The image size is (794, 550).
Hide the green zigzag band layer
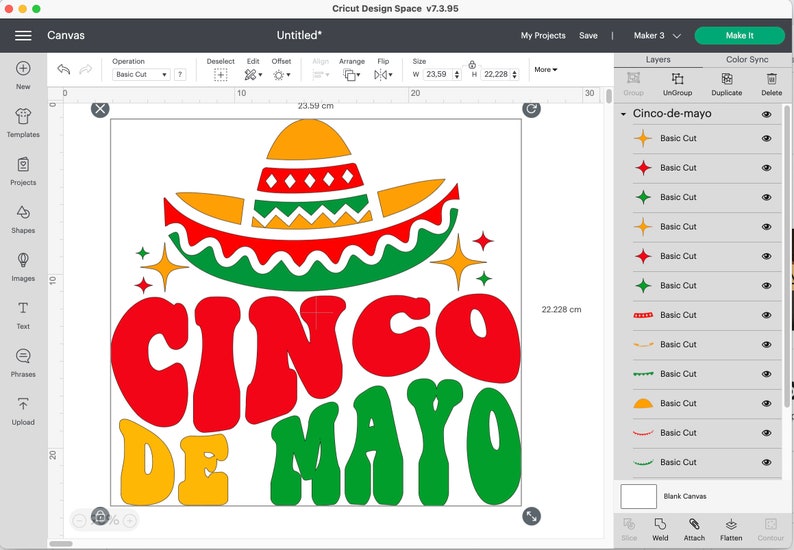coord(767,374)
